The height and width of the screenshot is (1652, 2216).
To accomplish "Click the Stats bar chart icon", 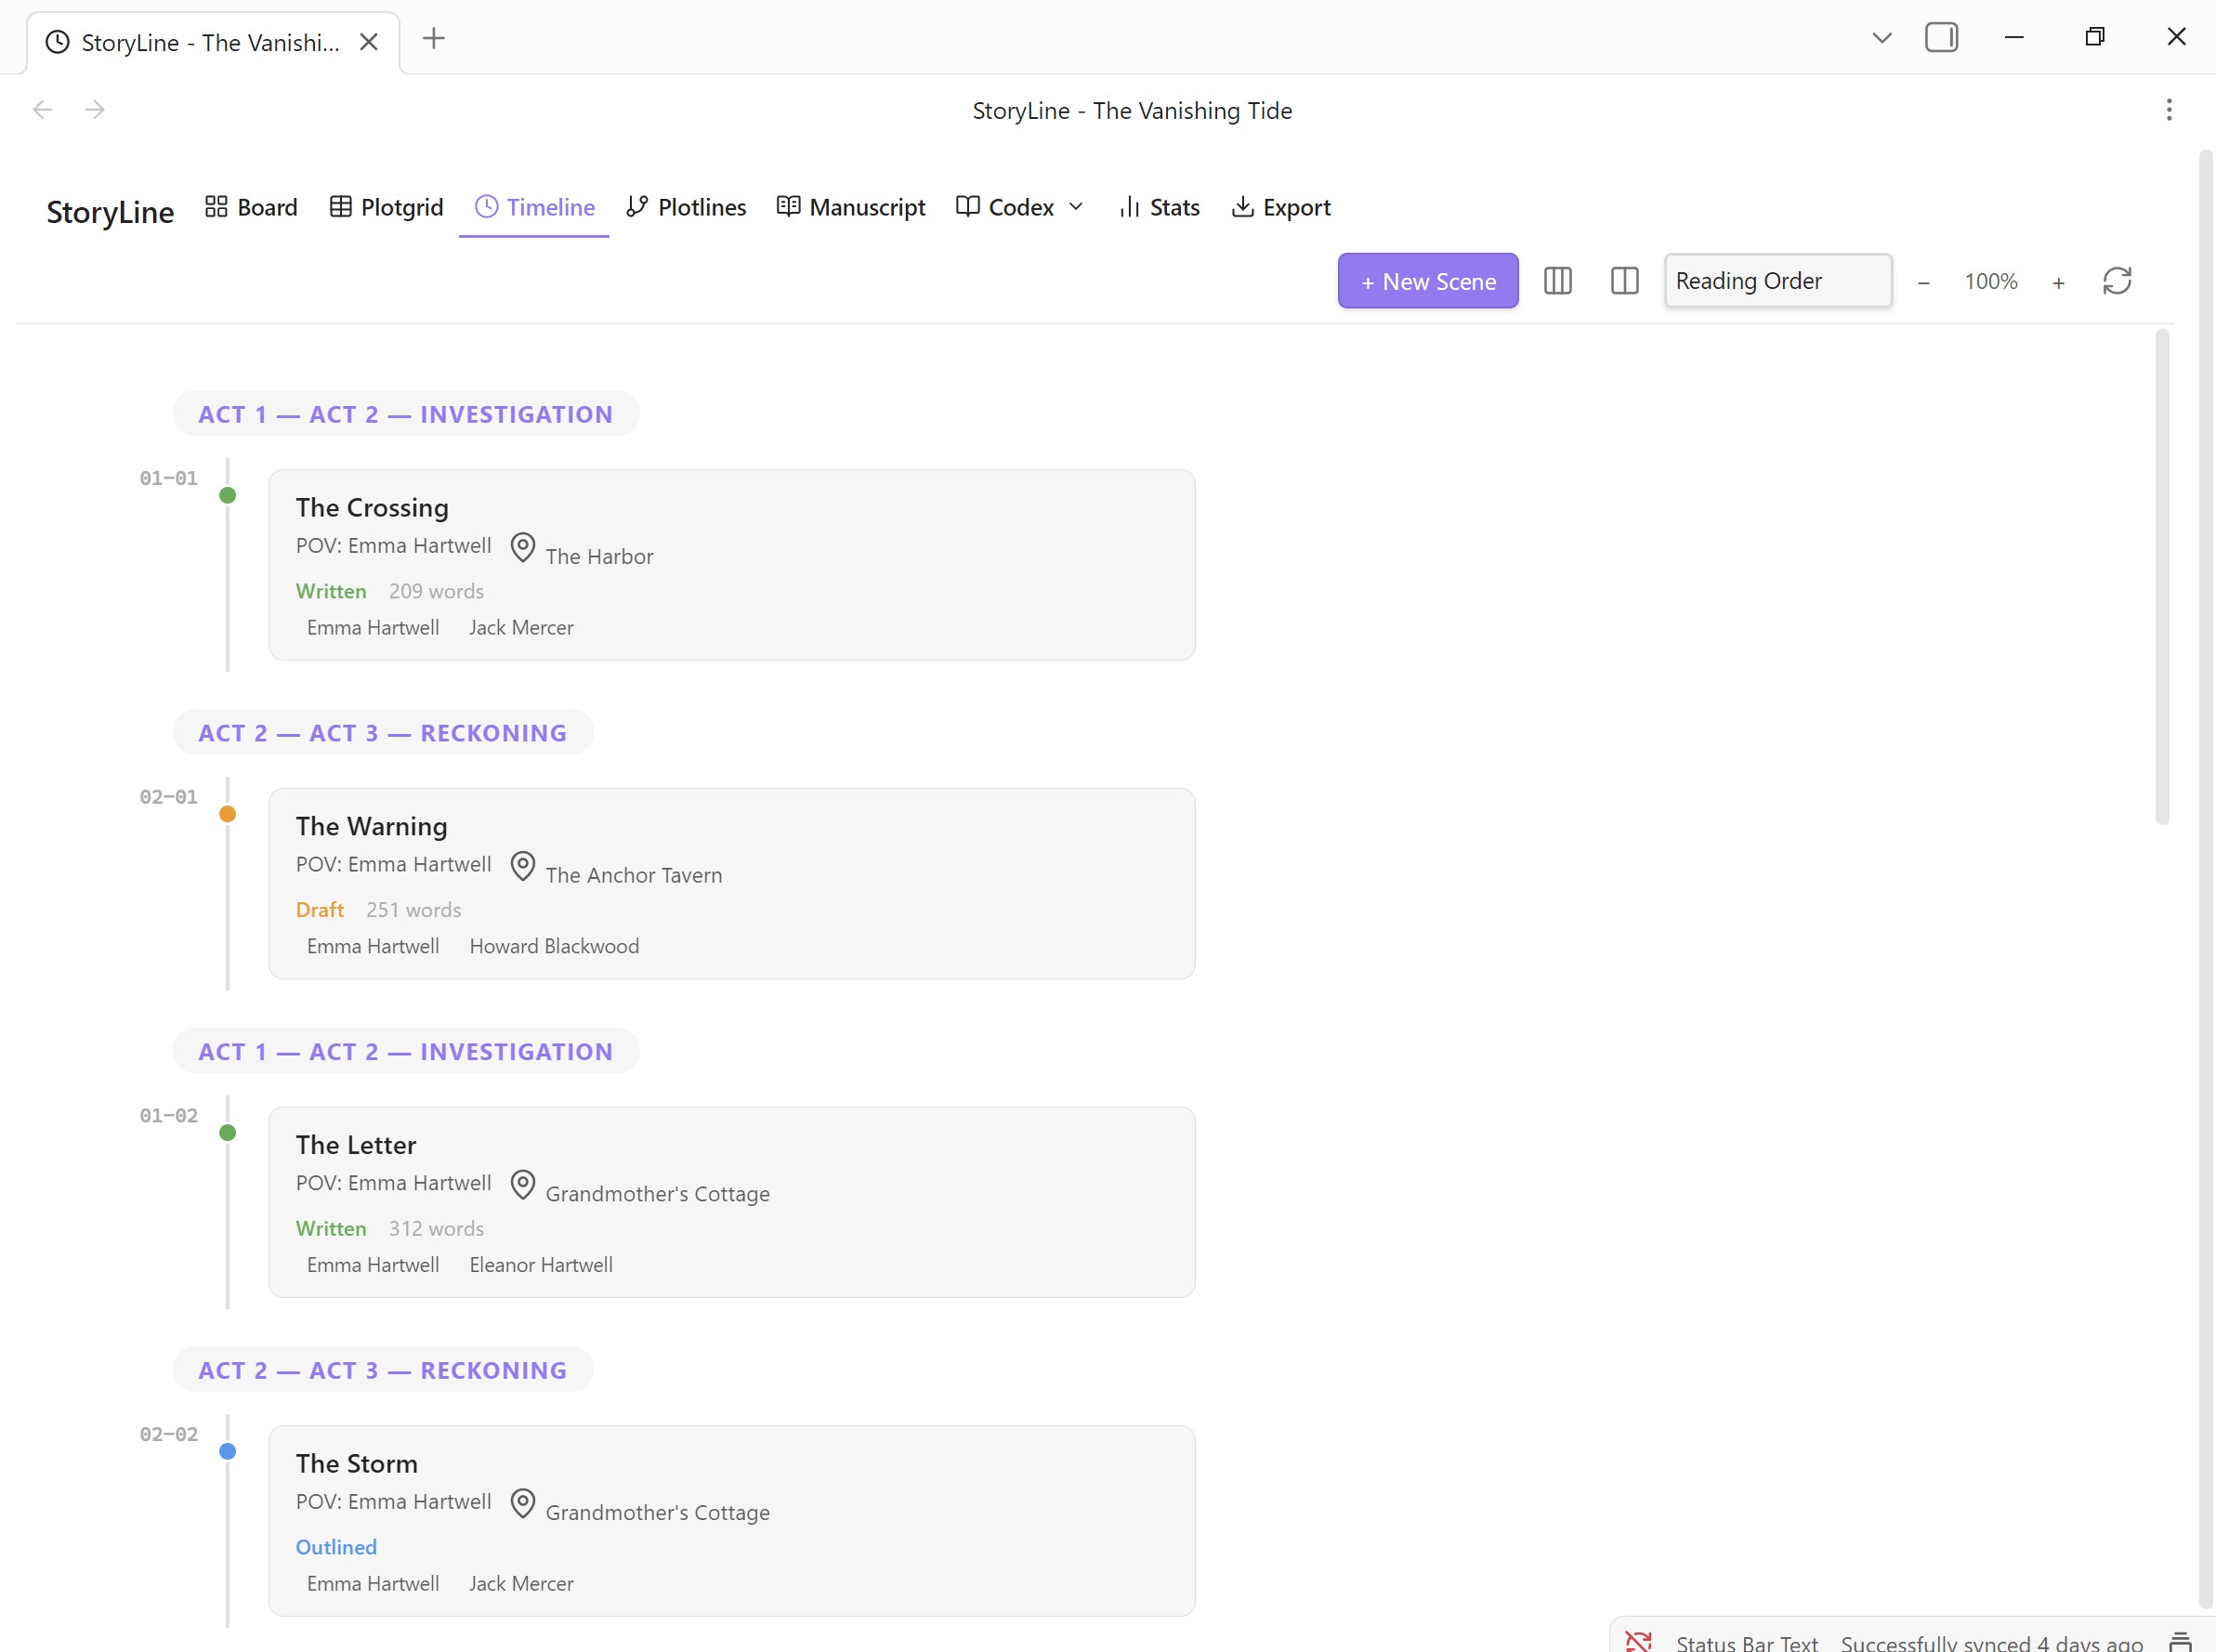I will [x=1129, y=207].
